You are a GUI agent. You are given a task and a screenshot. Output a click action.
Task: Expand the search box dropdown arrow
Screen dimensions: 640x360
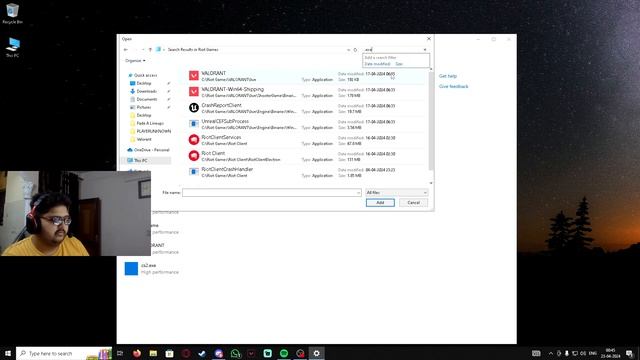click(x=425, y=49)
